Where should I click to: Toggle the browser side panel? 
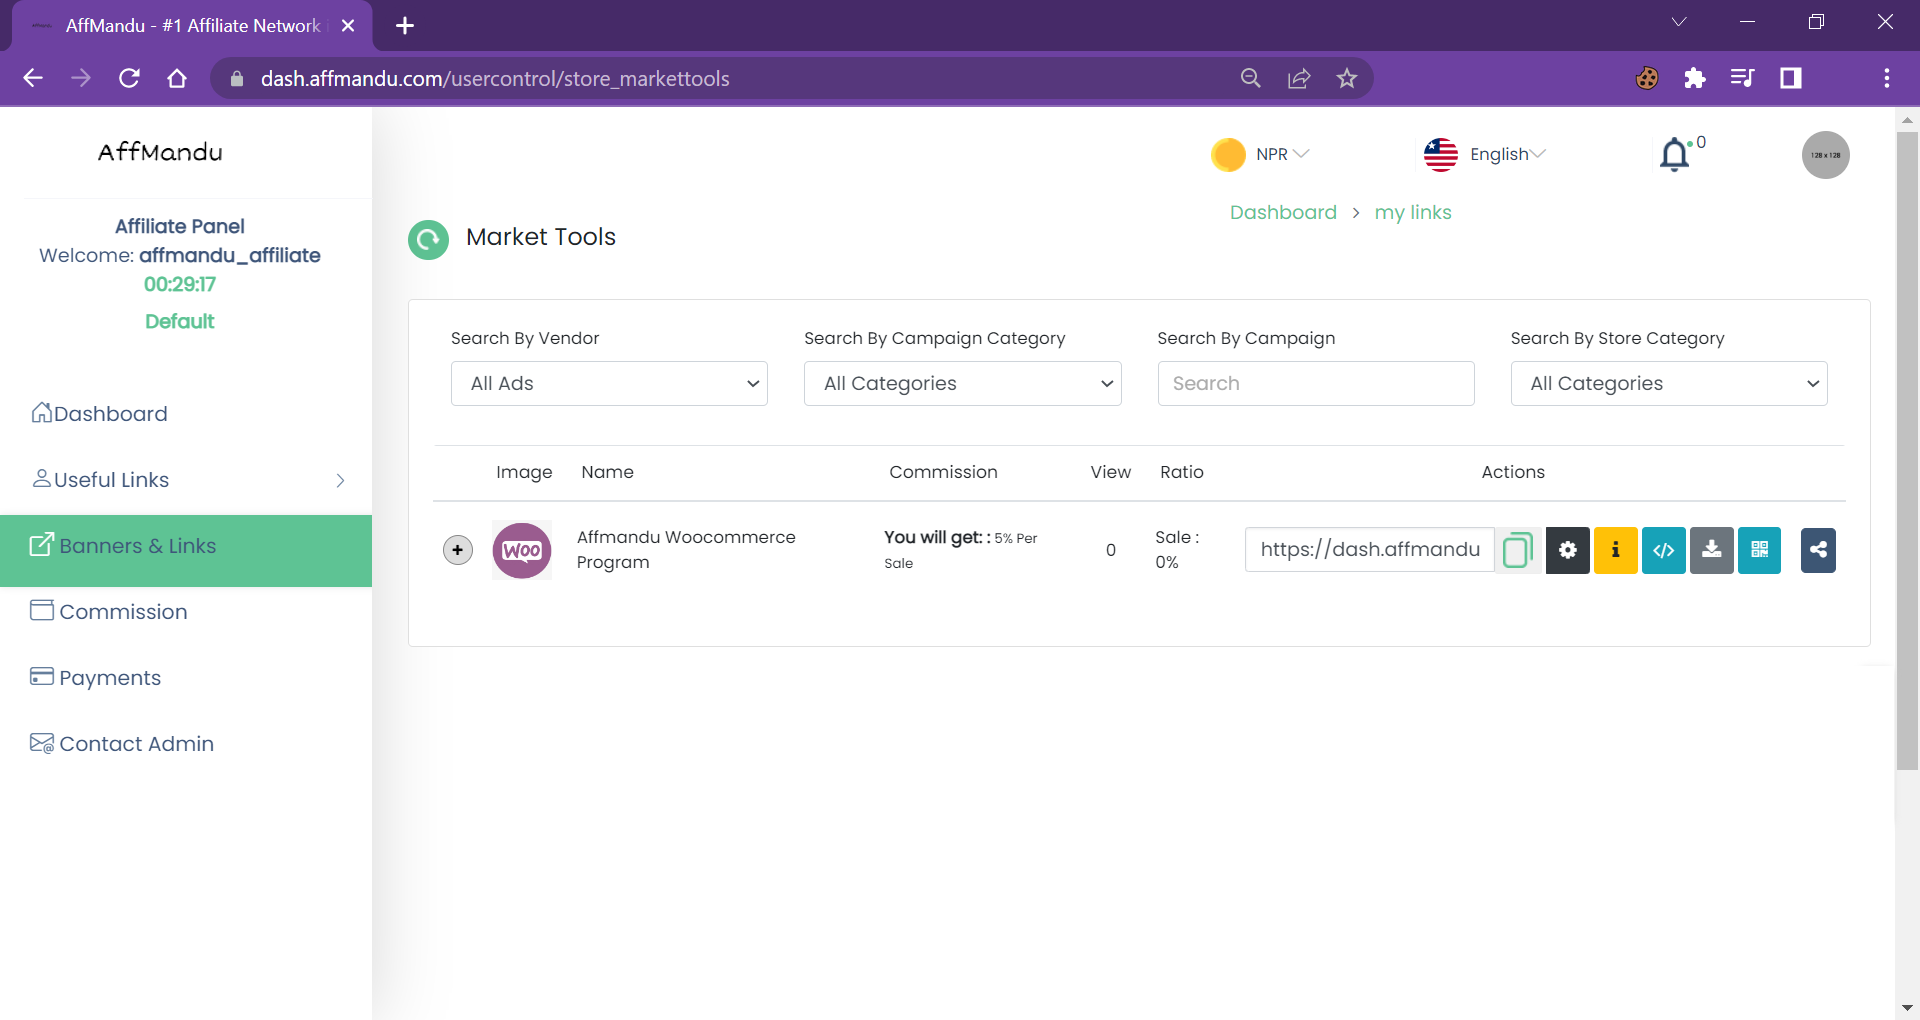[x=1791, y=78]
